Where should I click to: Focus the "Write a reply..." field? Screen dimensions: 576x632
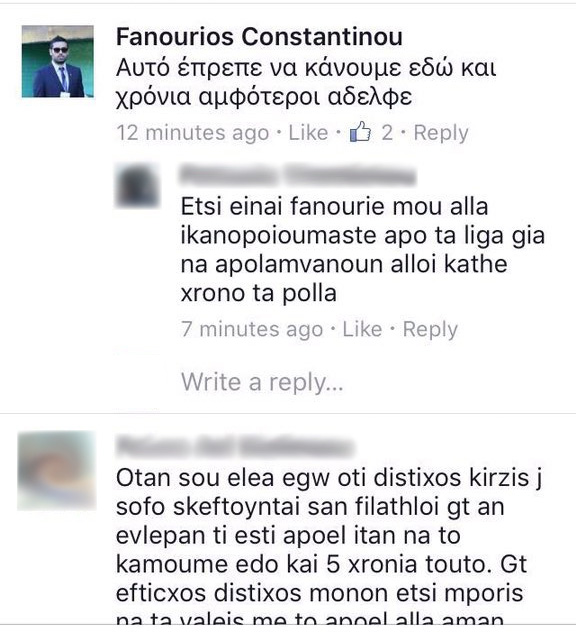(262, 382)
